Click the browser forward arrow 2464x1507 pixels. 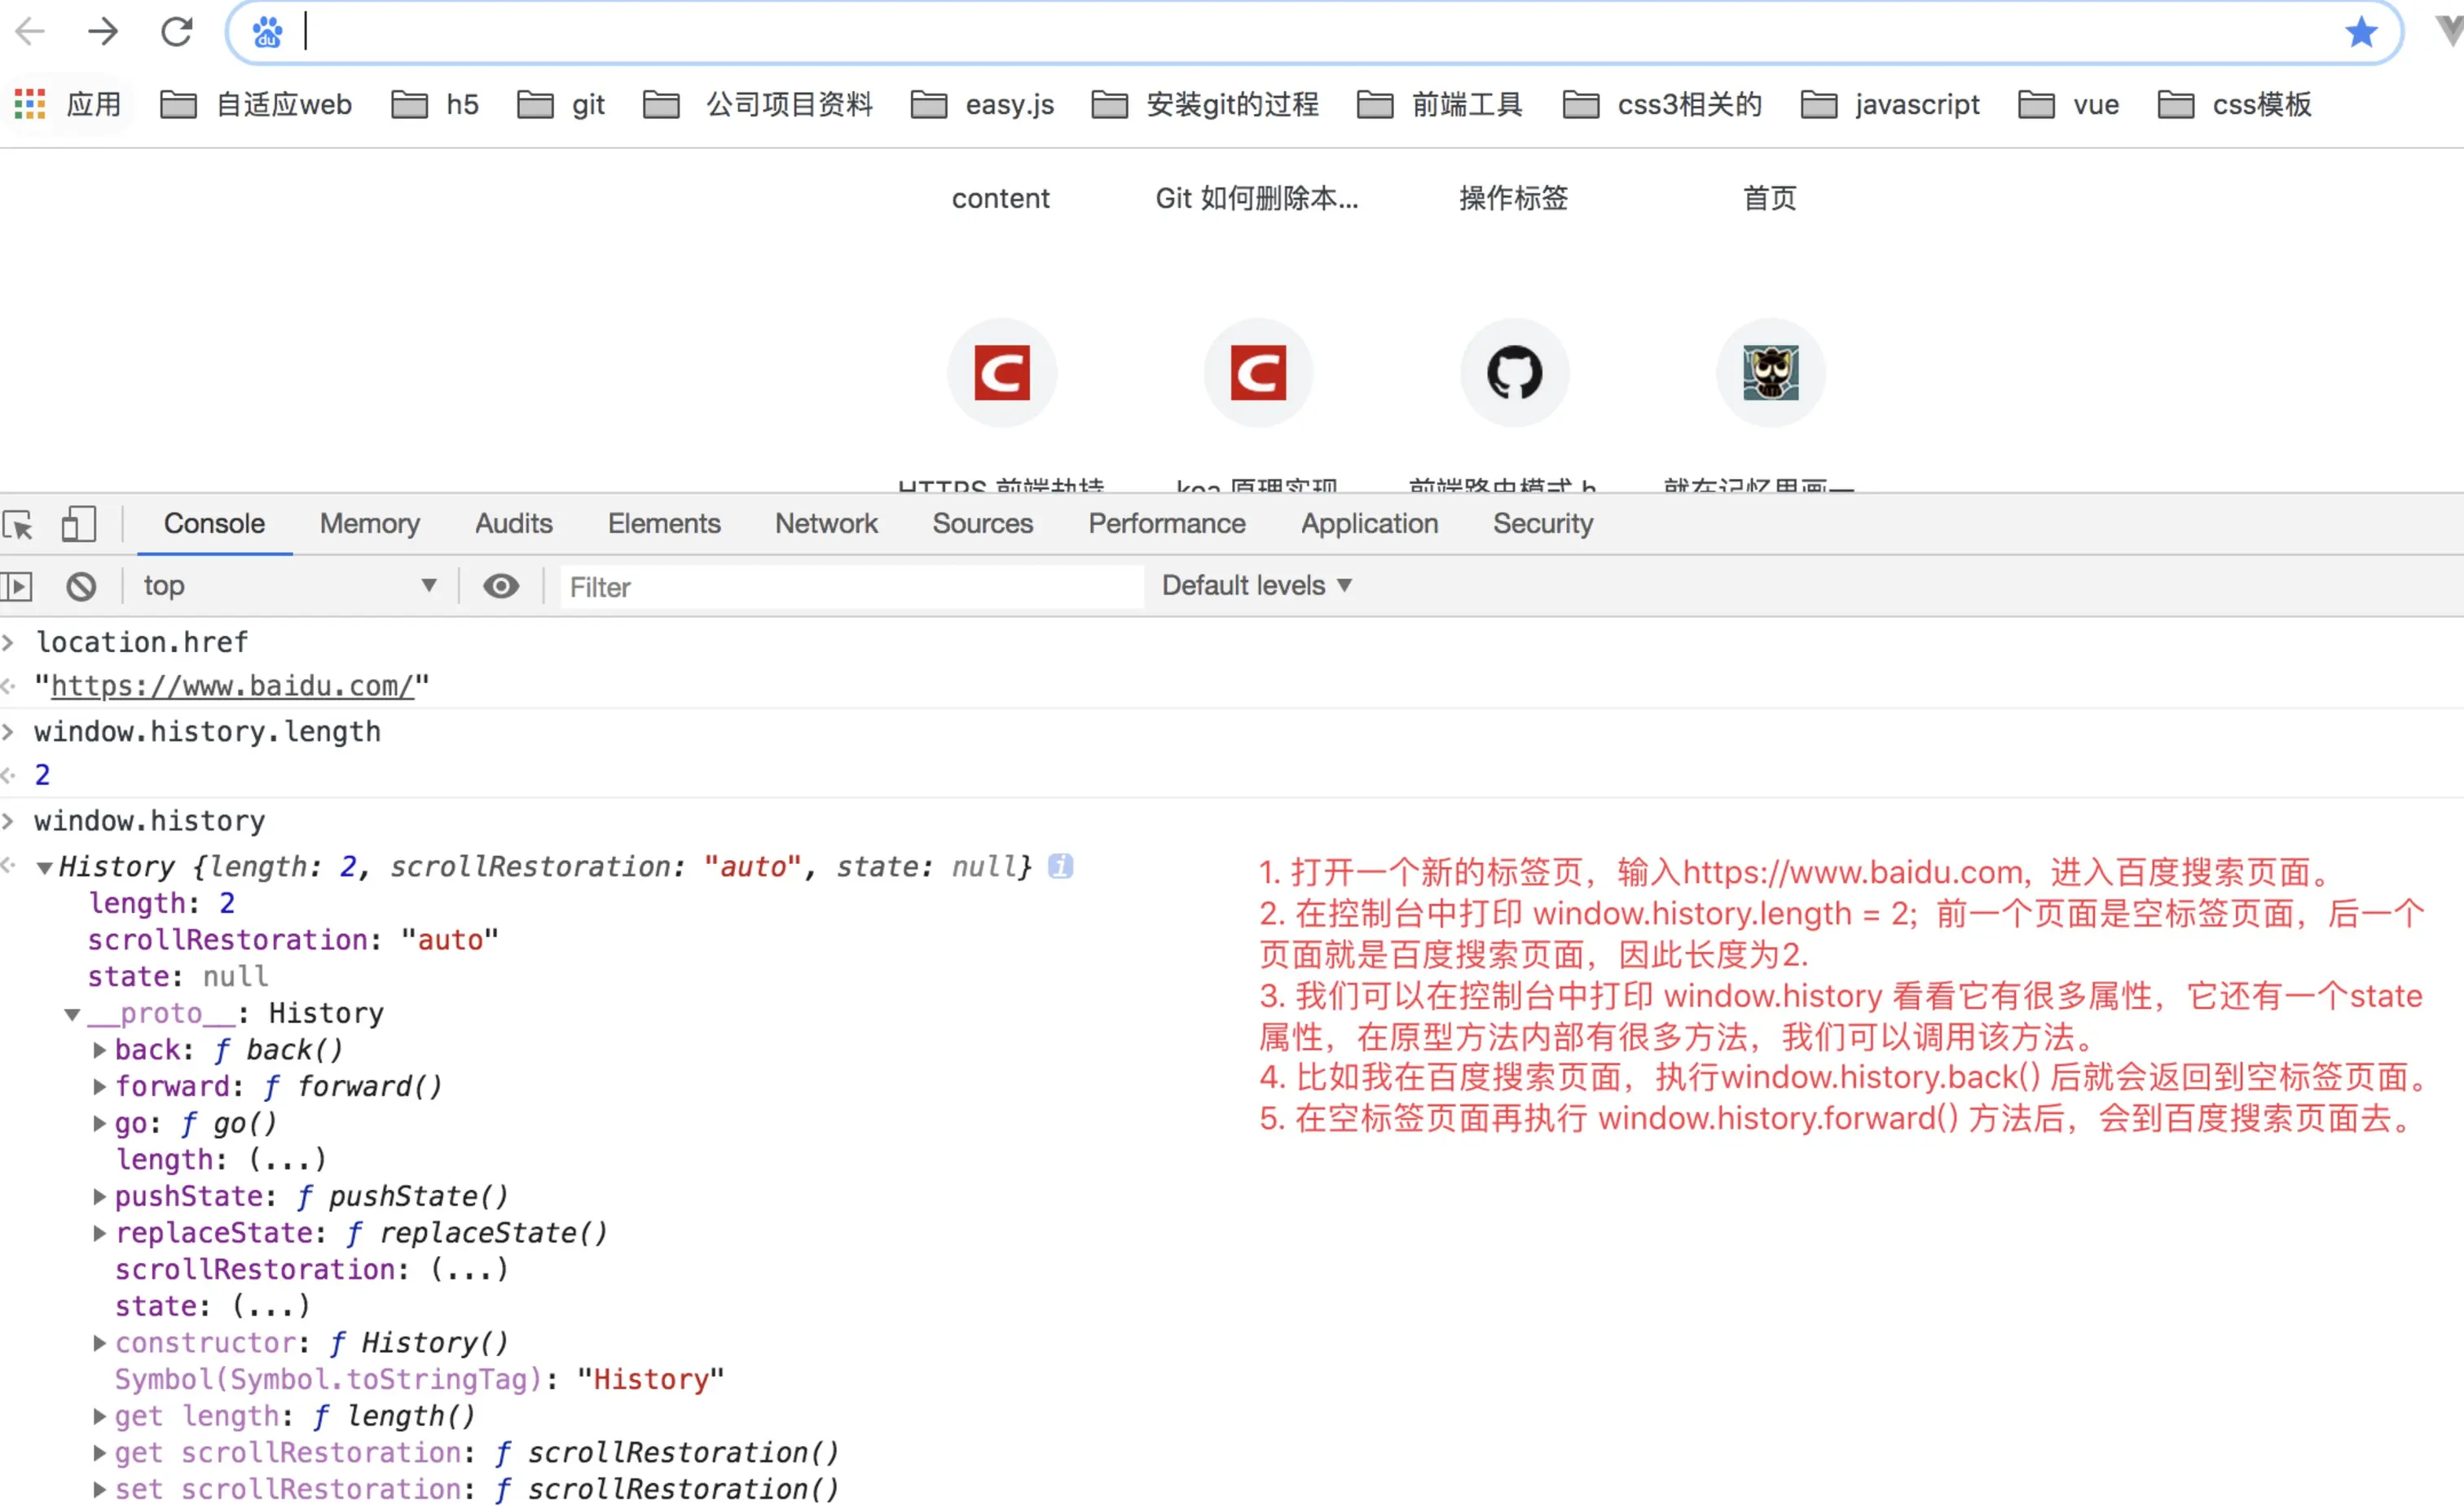[103, 32]
